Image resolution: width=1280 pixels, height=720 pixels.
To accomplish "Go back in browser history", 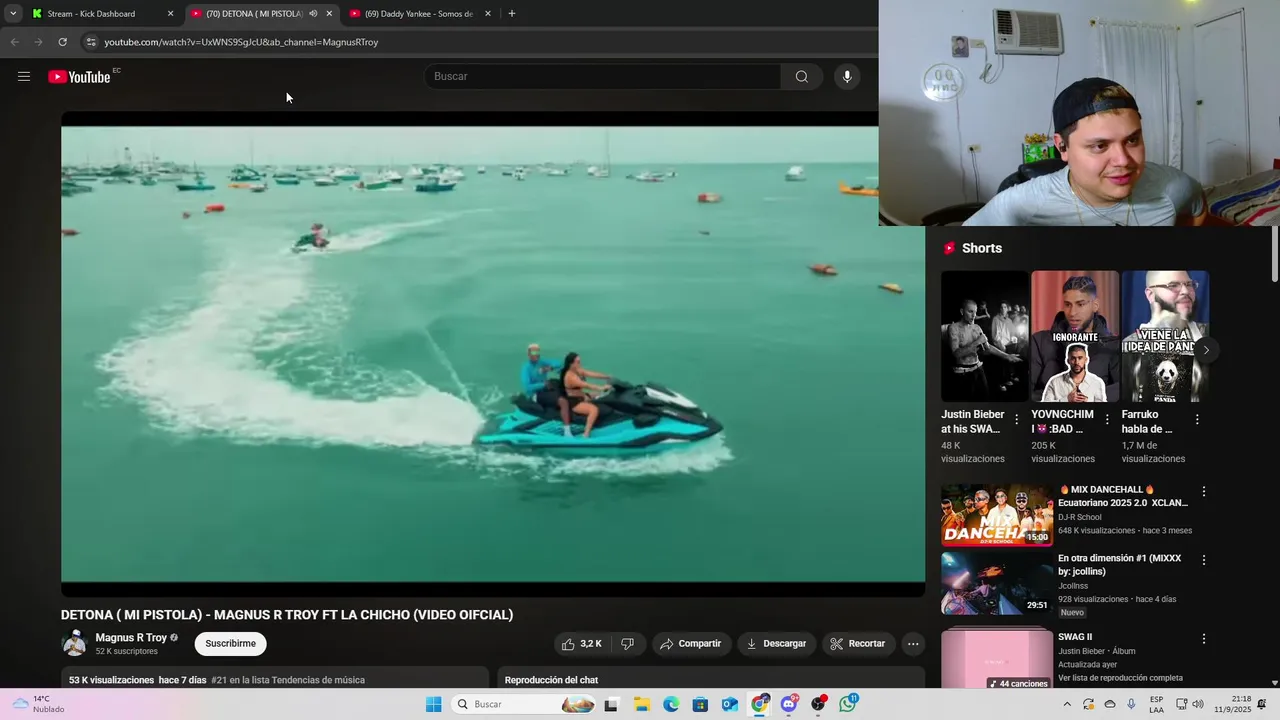I will coord(14,42).
